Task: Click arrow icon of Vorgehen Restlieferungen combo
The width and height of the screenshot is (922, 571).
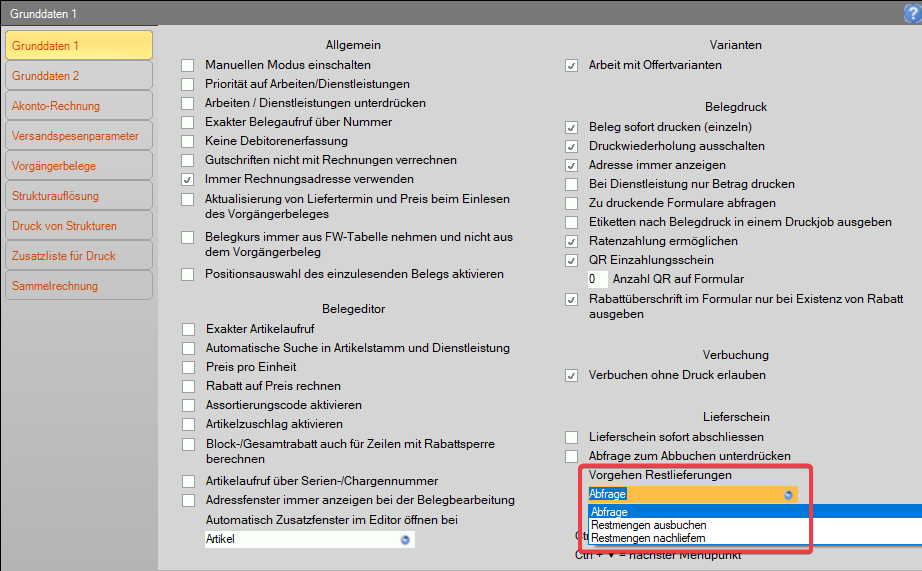Action: coord(789,495)
